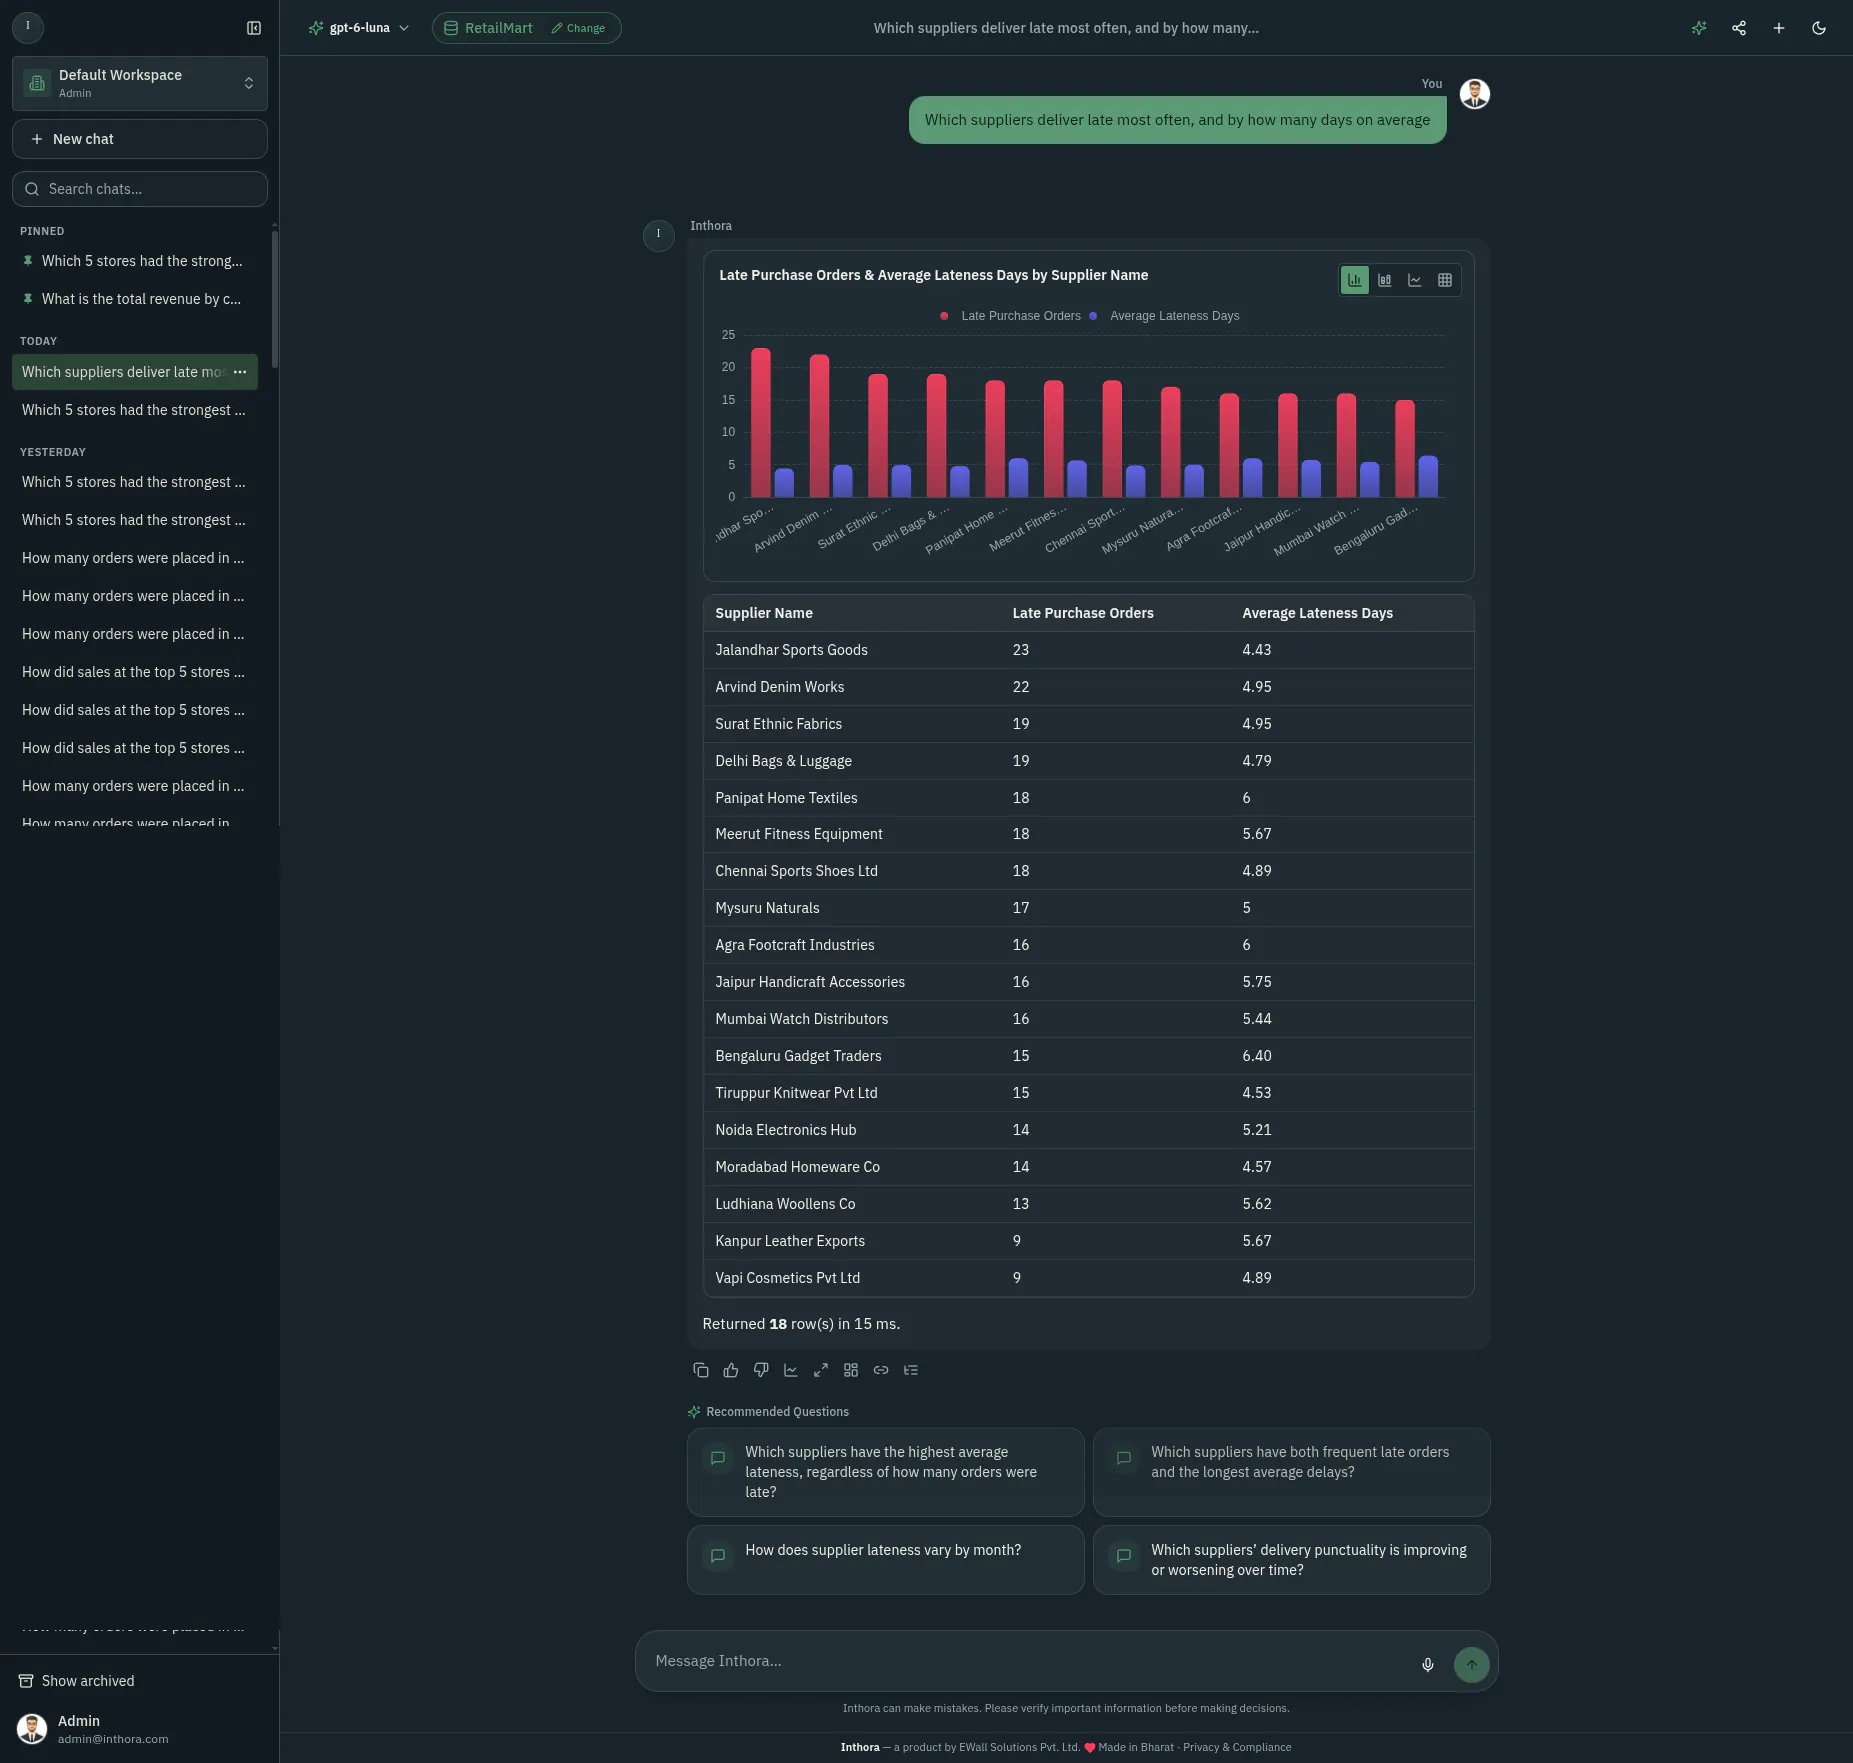The image size is (1853, 1763).
Task: Click the sidebar chat list scrollbar
Action: pos(275,300)
